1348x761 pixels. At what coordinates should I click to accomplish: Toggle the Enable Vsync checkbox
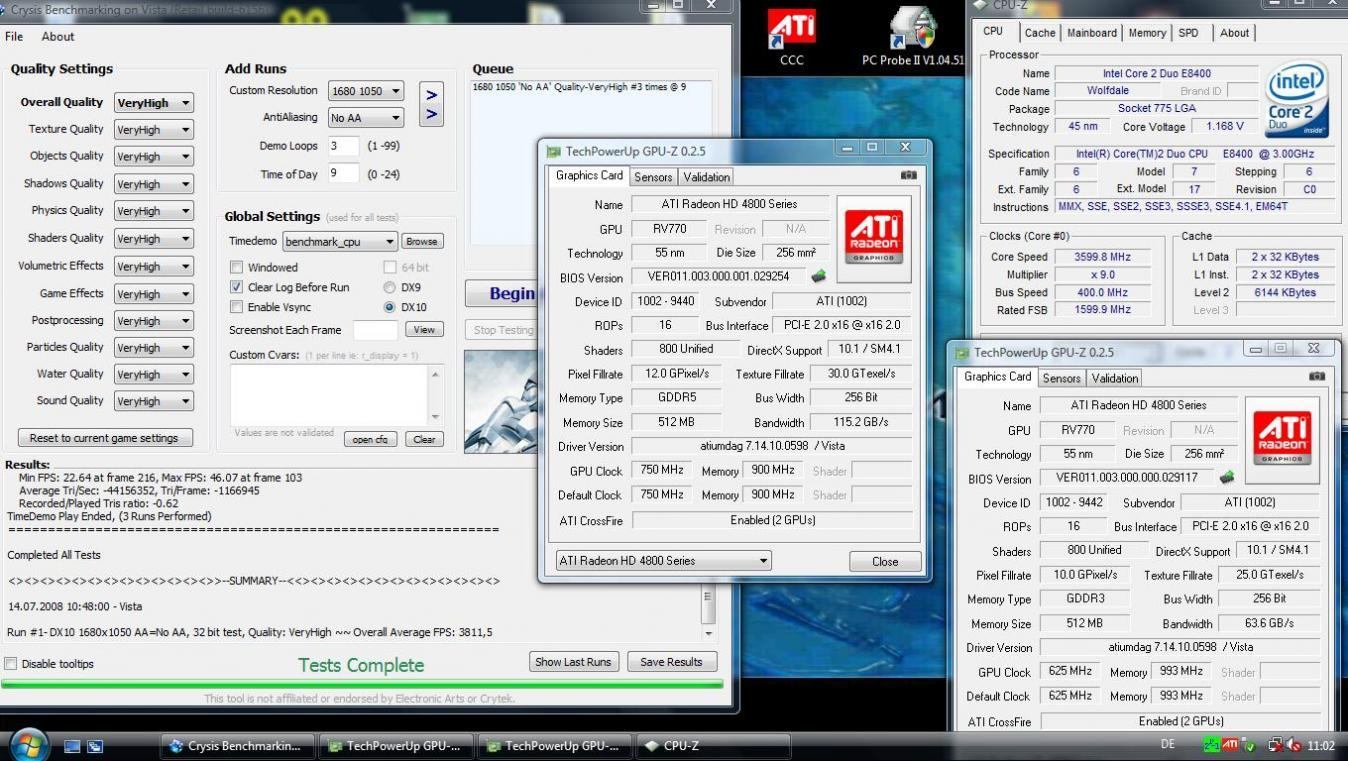(x=236, y=307)
